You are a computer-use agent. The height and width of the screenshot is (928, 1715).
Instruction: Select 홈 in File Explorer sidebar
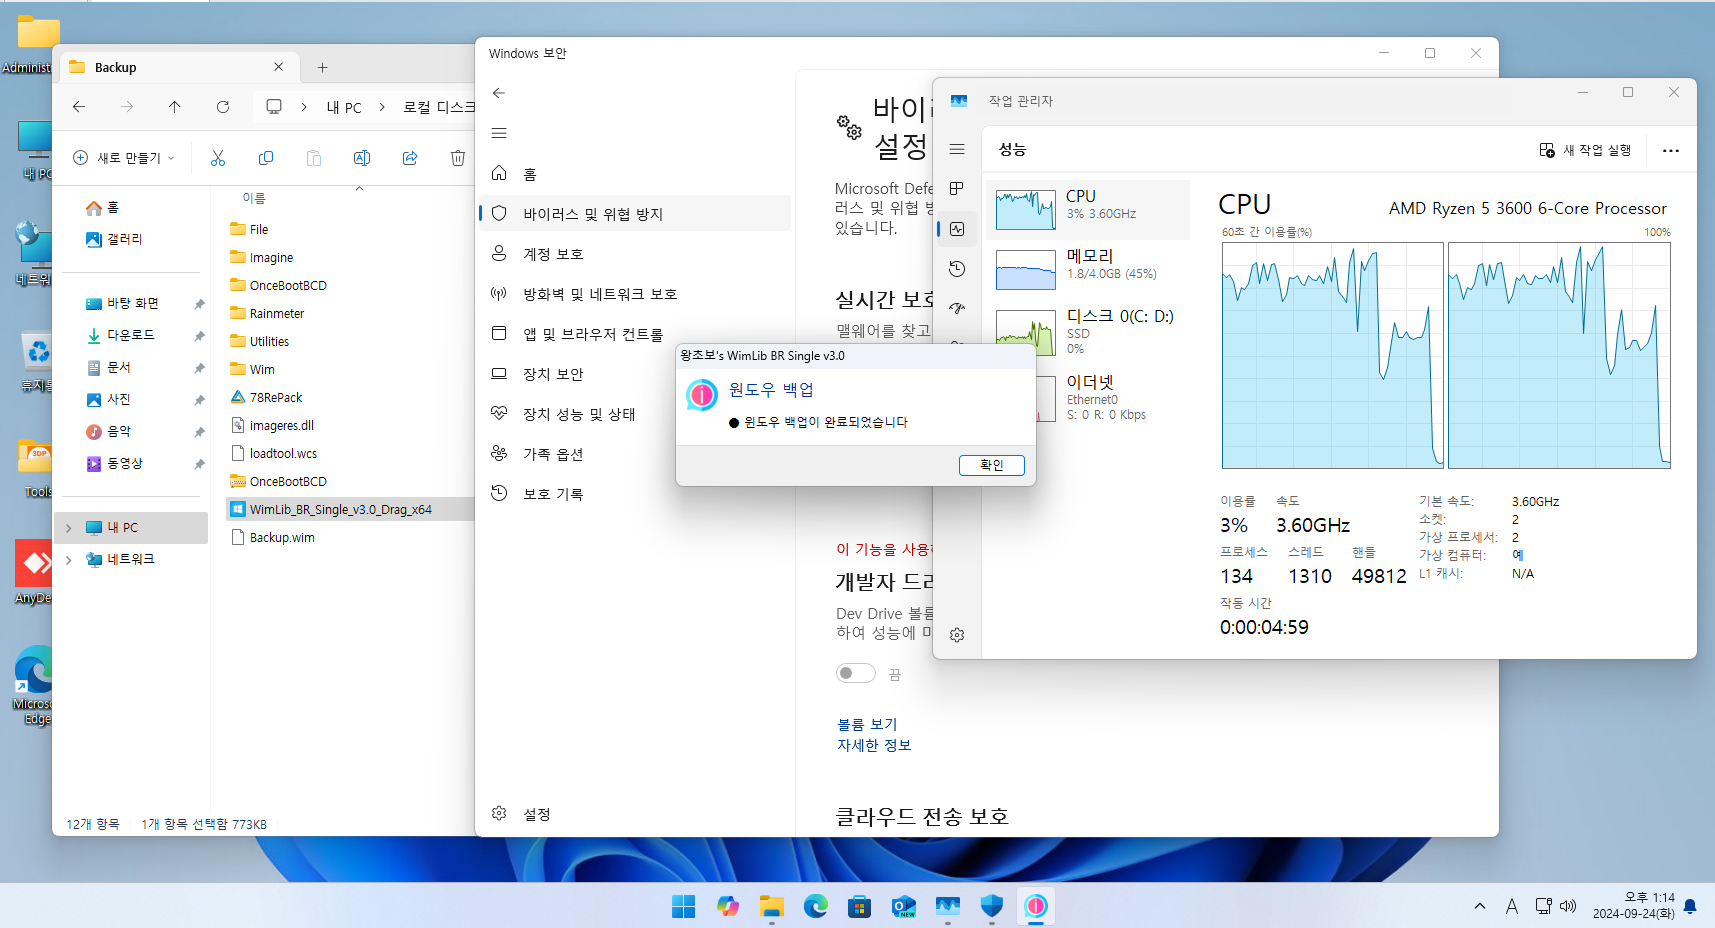[x=103, y=207]
